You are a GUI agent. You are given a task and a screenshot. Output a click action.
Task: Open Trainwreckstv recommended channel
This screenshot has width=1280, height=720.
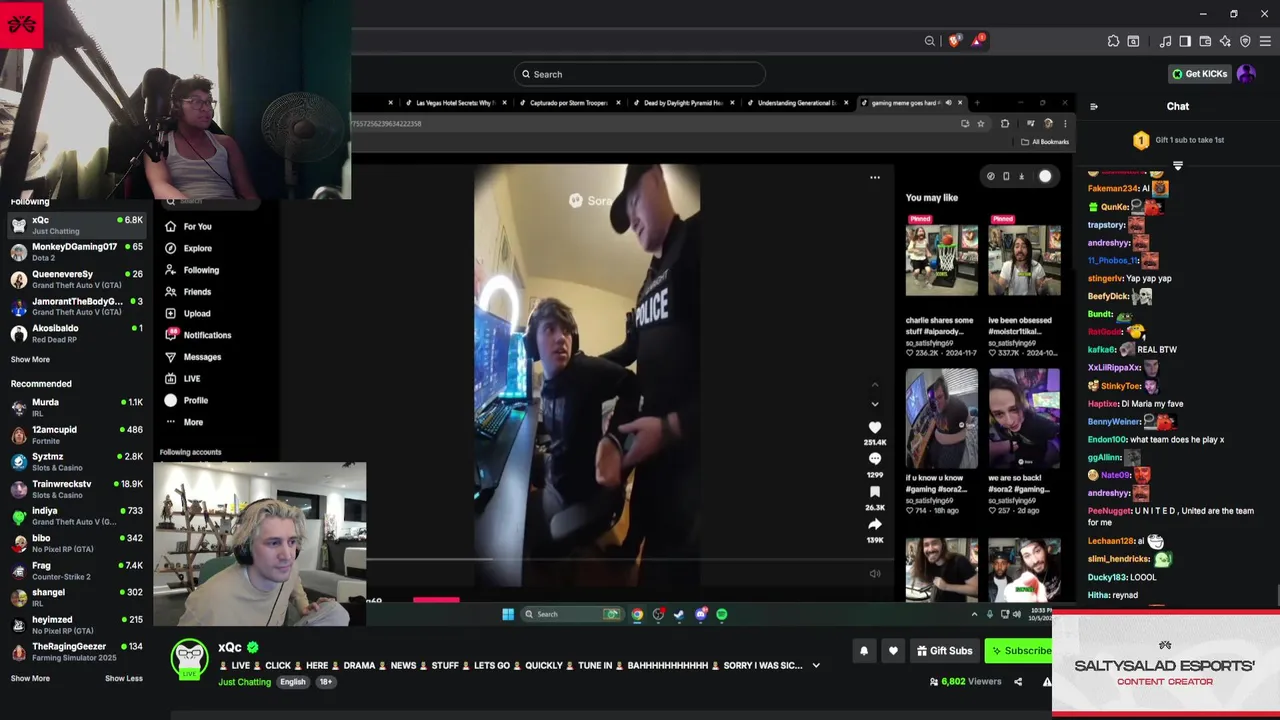pos(76,489)
